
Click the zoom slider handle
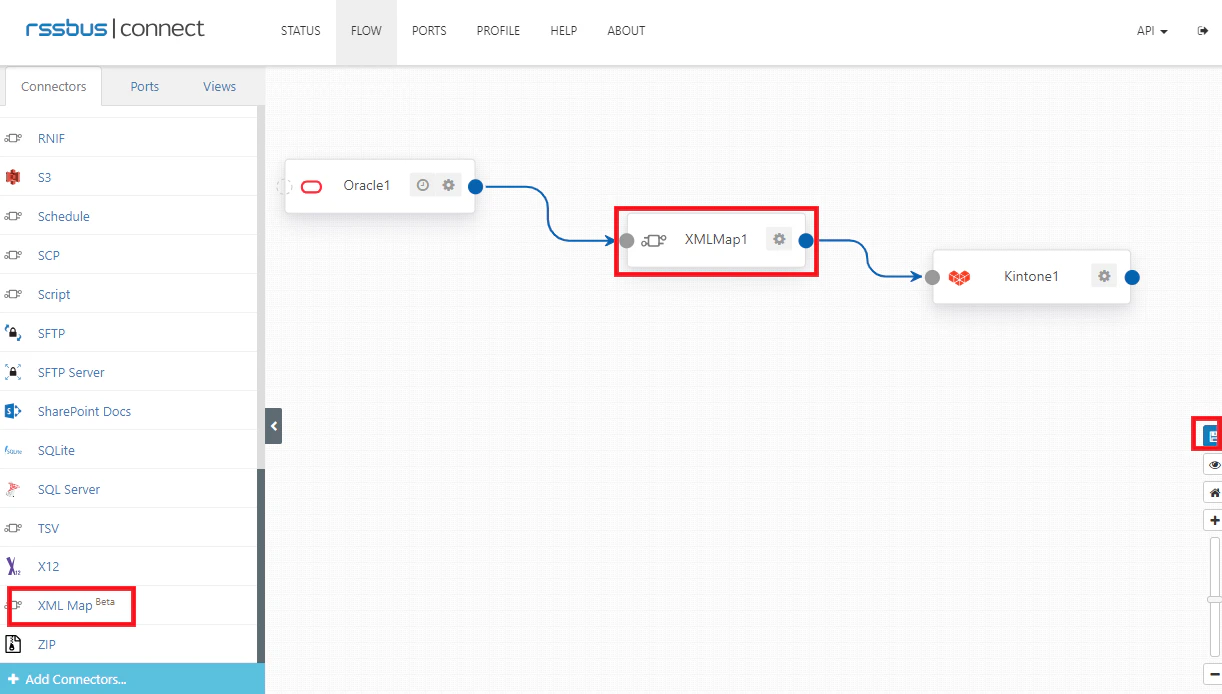pos(1214,599)
